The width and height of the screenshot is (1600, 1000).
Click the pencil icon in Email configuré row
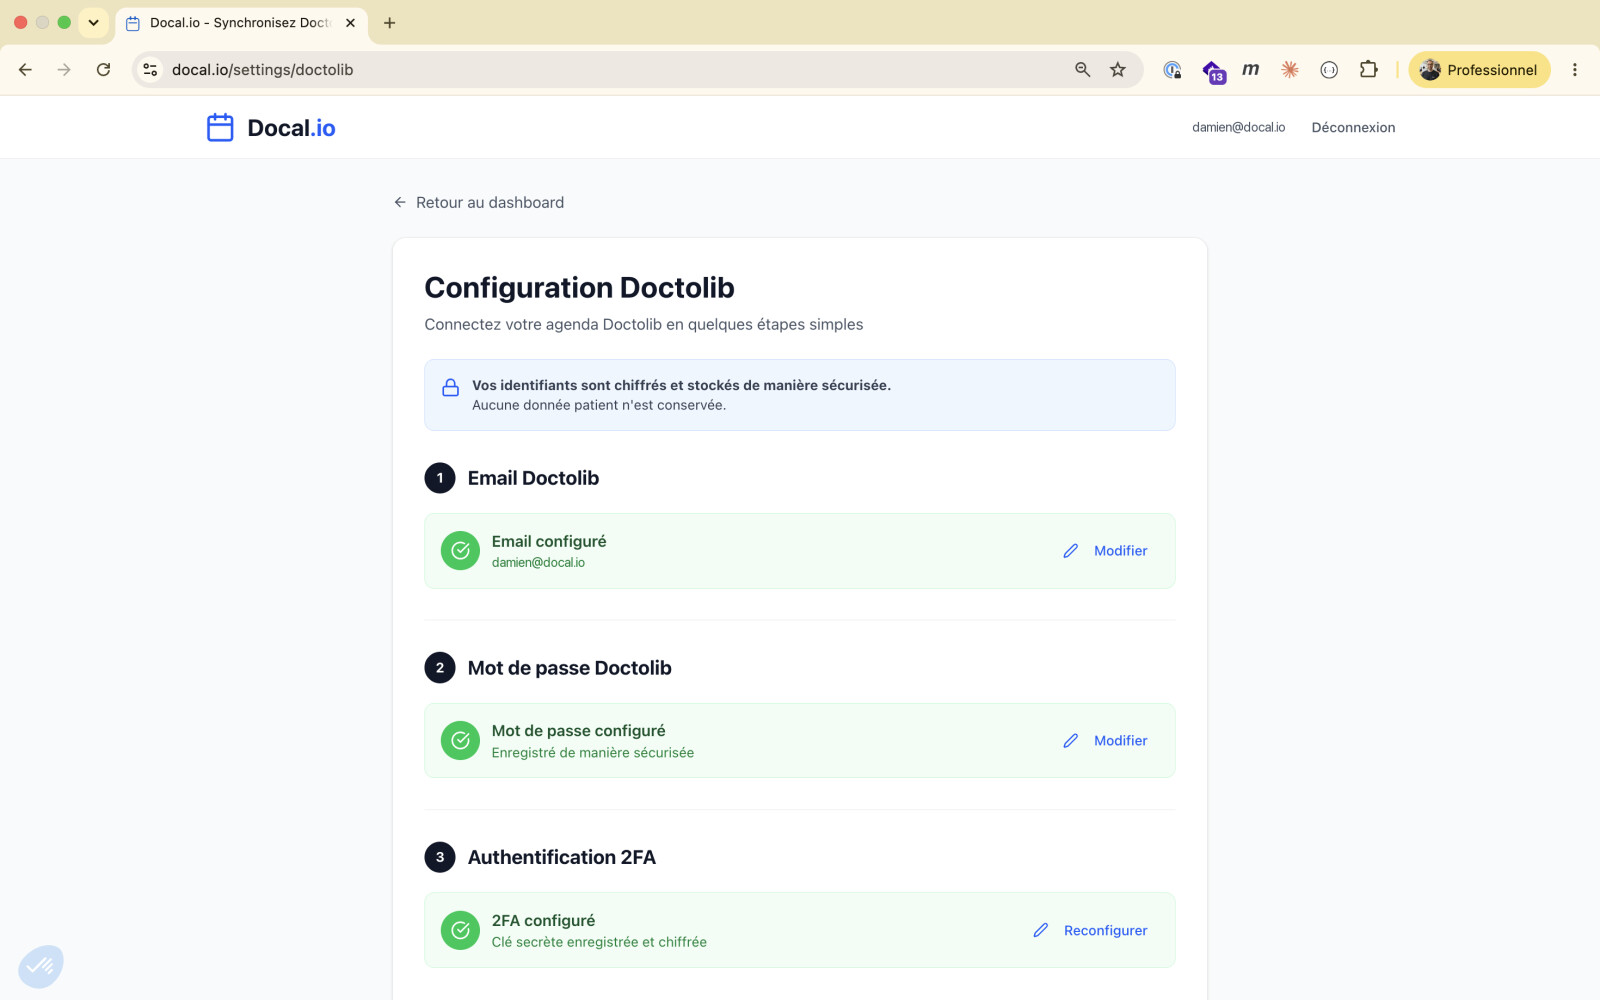click(1071, 551)
